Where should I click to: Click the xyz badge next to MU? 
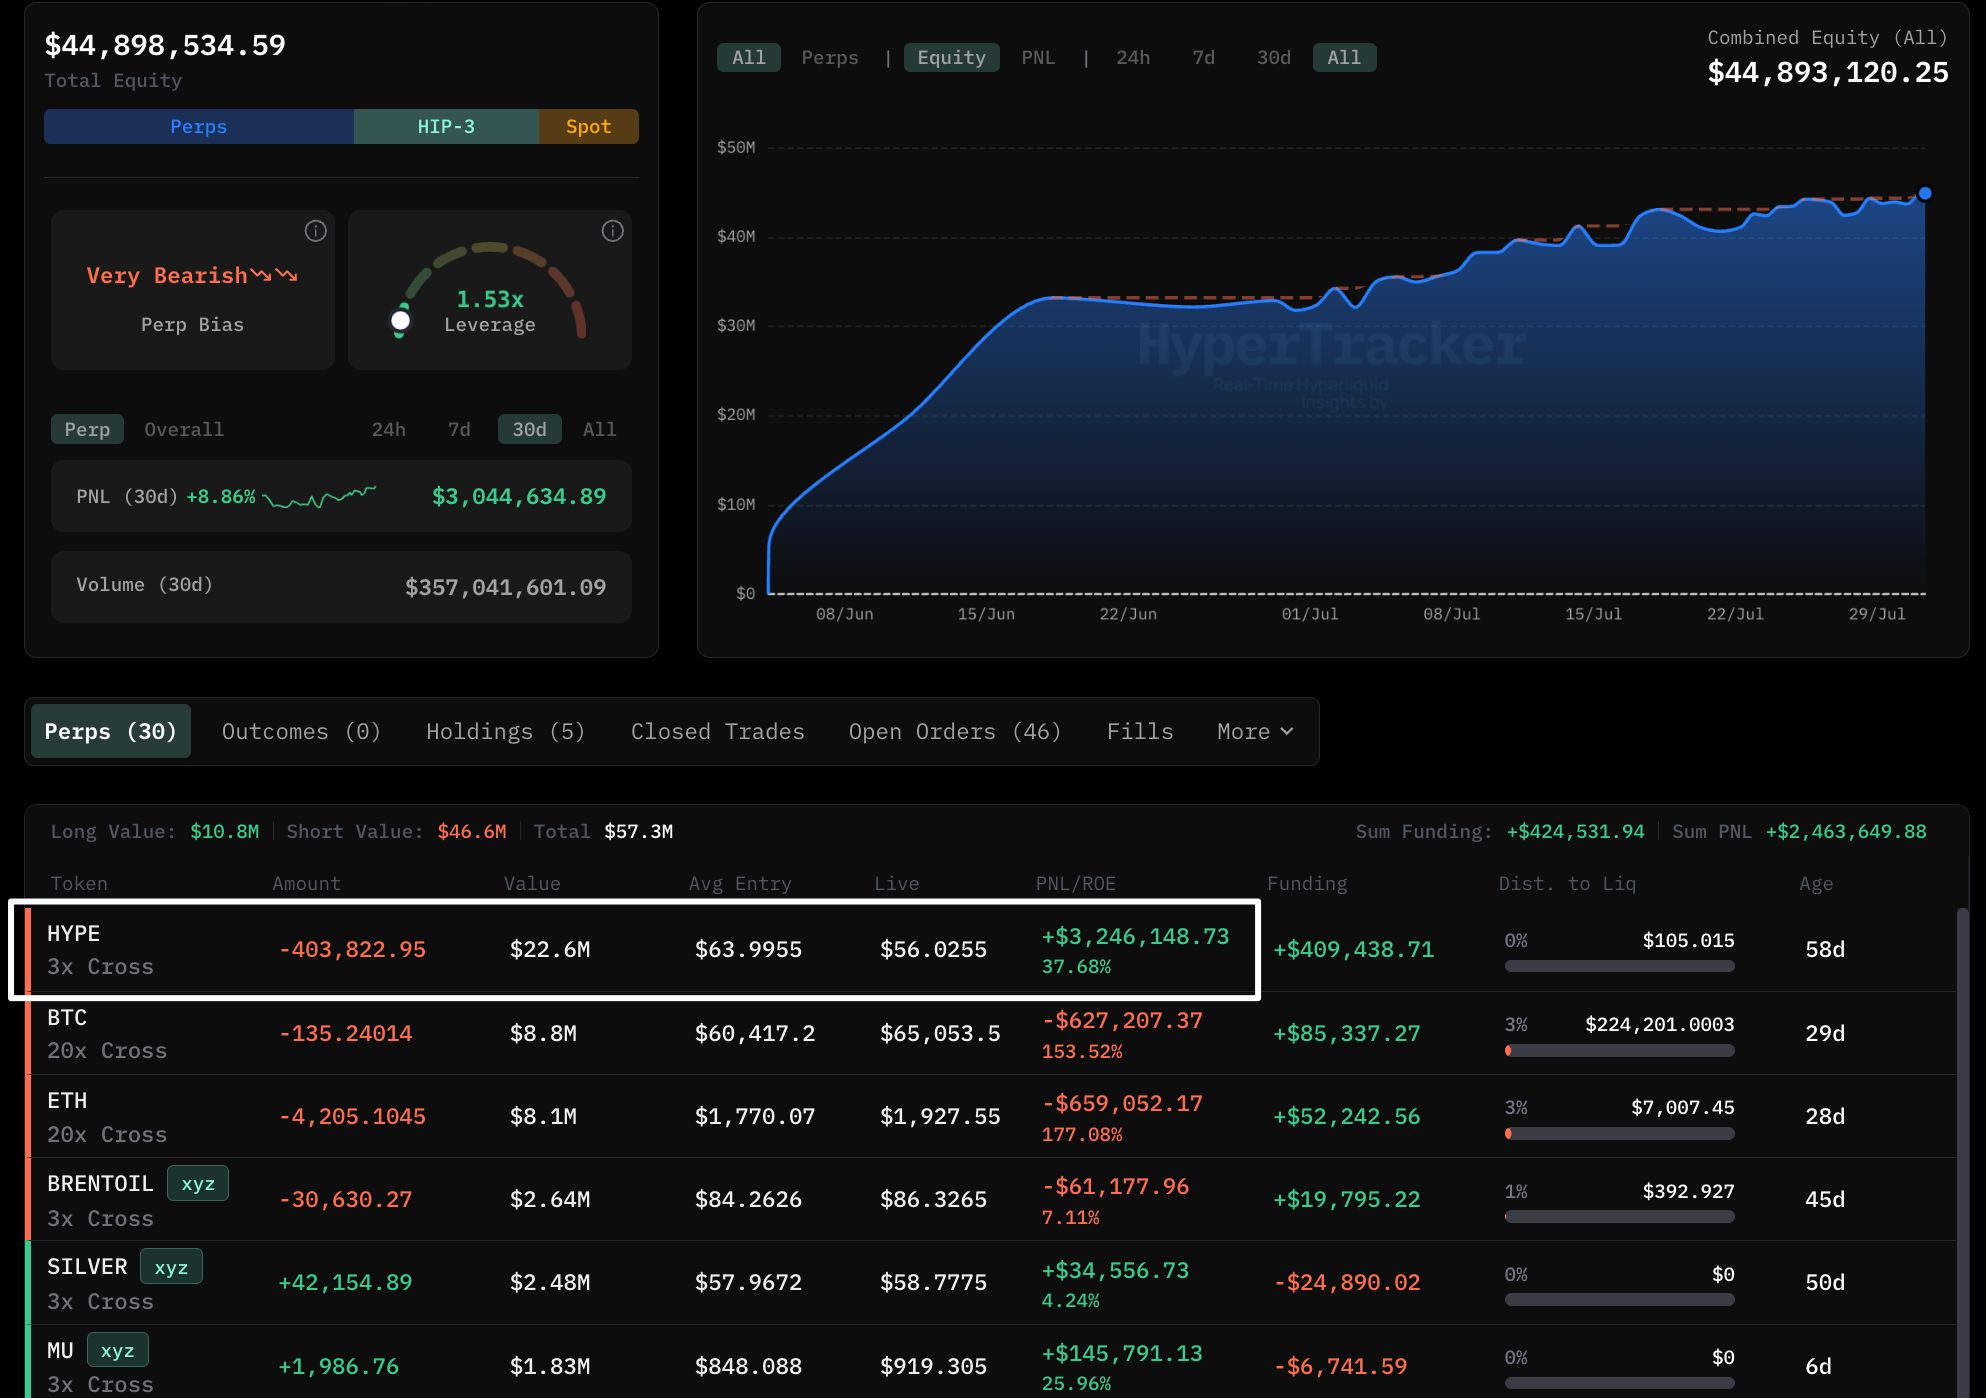tap(117, 1350)
